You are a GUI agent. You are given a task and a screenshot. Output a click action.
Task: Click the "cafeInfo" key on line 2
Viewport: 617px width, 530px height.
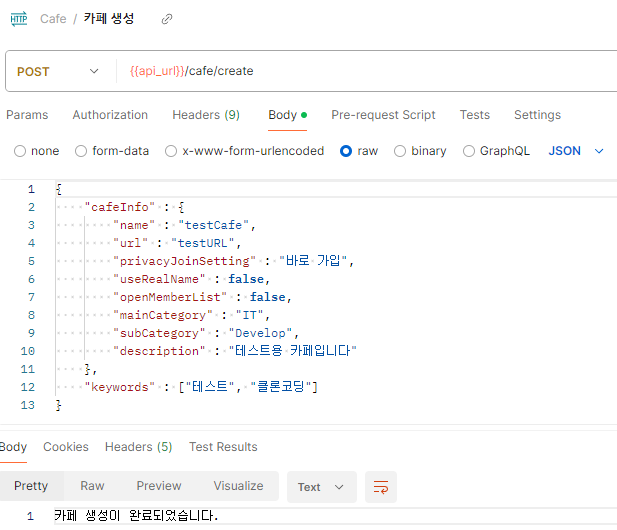[x=120, y=207]
